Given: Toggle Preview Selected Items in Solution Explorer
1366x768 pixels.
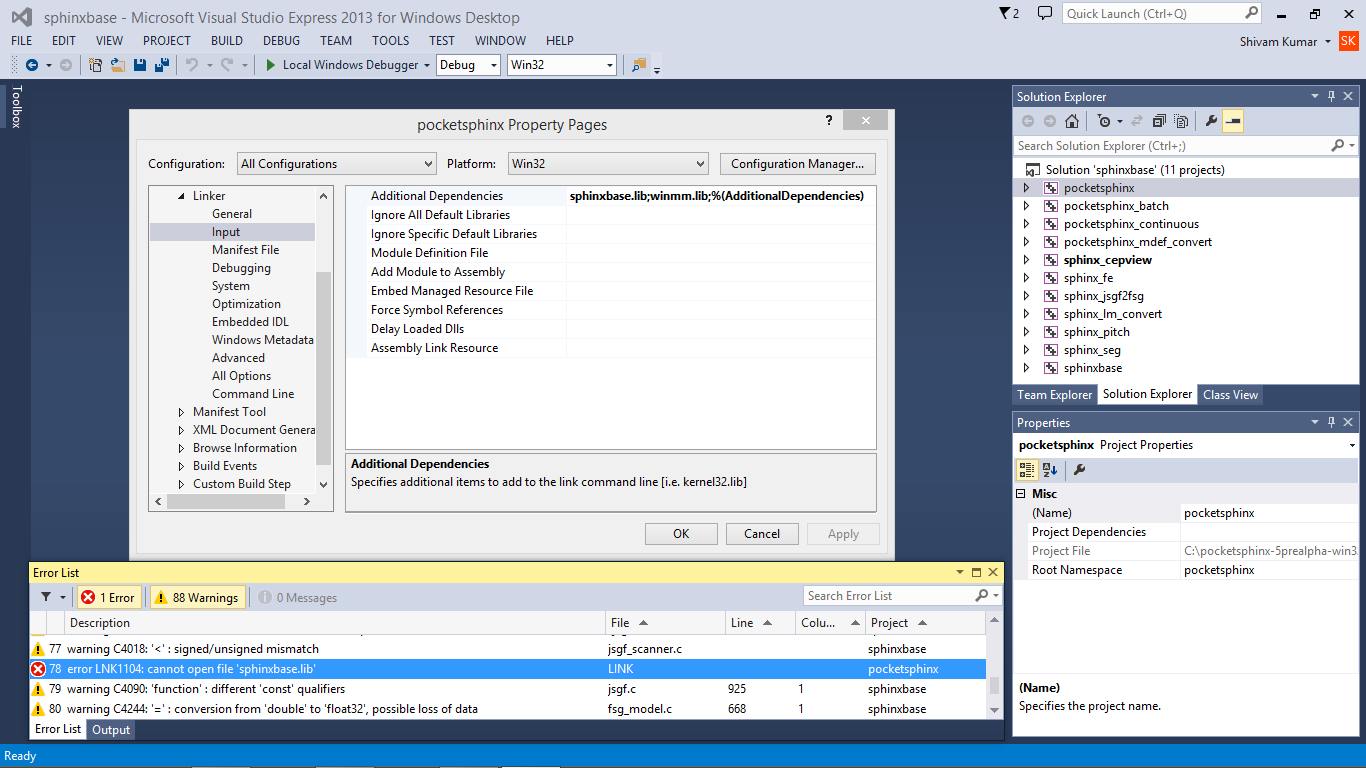Looking at the screenshot, I should [1233, 121].
